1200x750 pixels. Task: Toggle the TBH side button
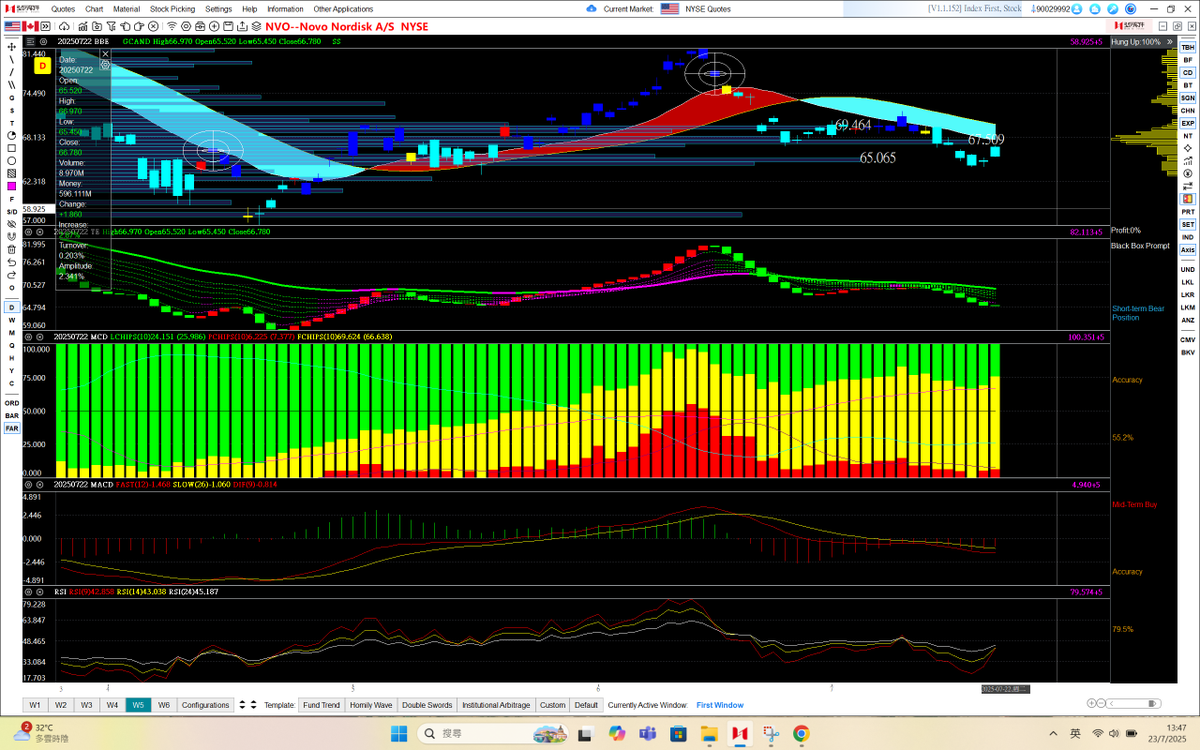point(1187,47)
